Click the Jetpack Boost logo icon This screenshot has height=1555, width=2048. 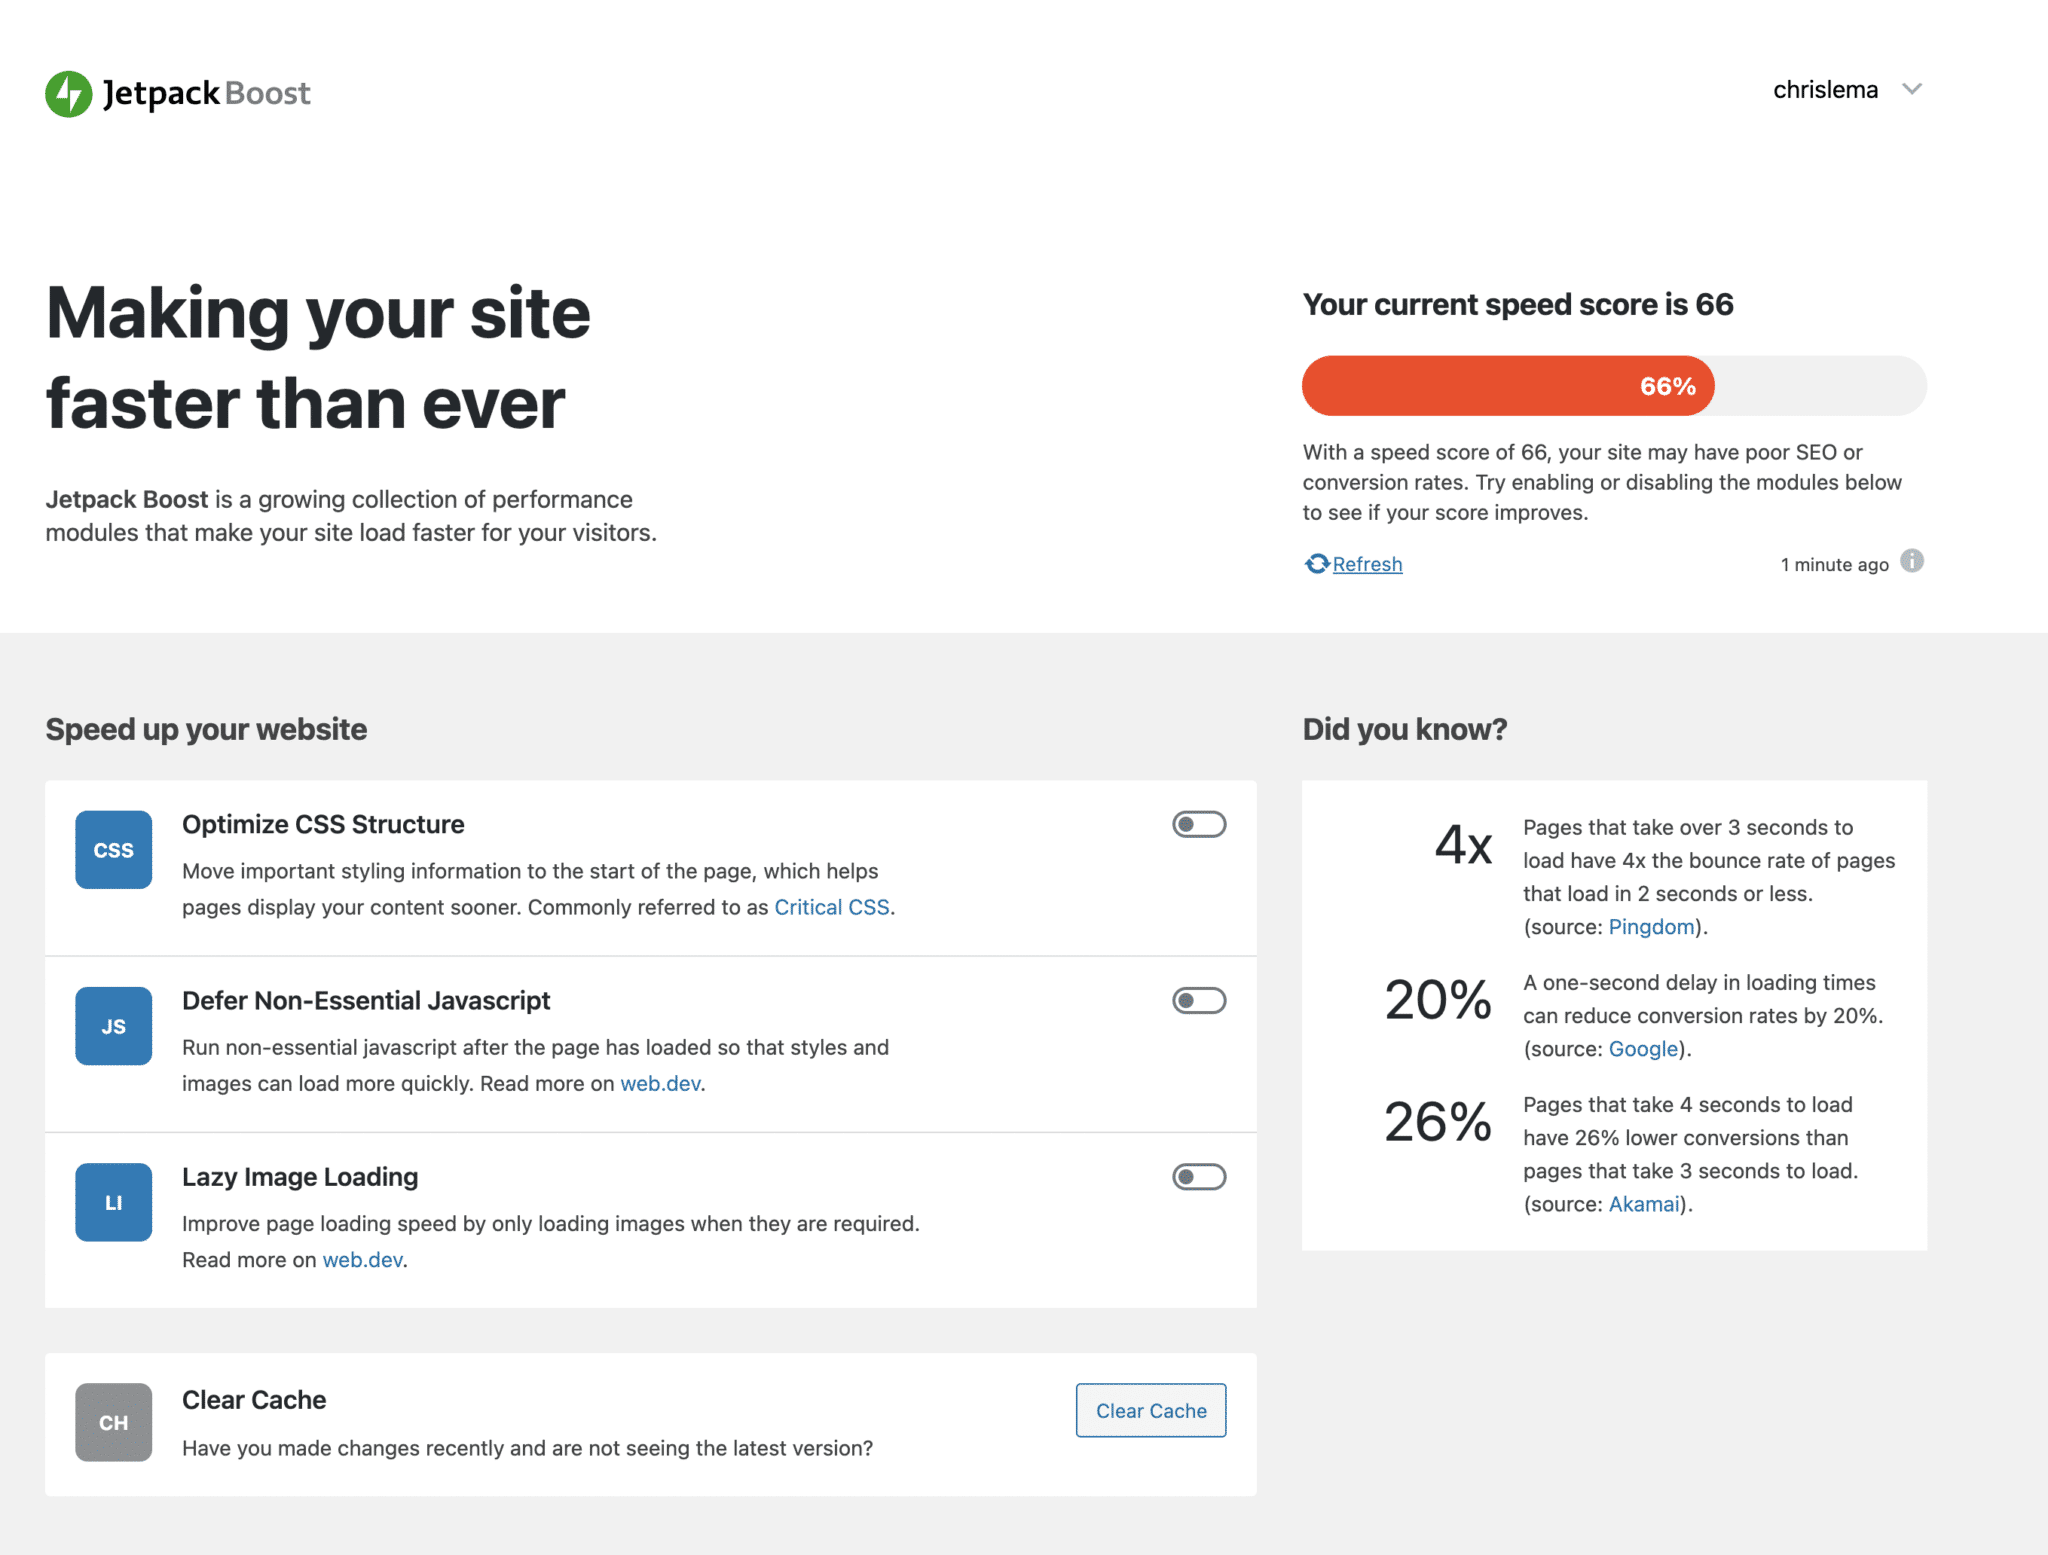tap(69, 94)
